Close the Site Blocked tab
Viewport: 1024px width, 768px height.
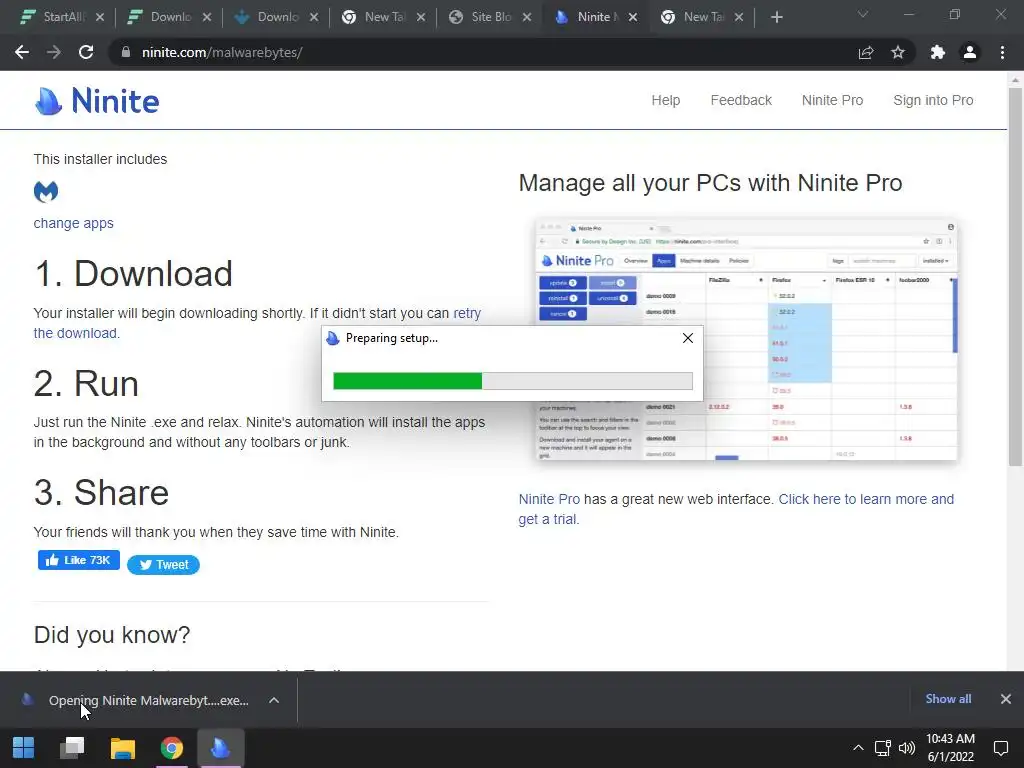pos(527,17)
